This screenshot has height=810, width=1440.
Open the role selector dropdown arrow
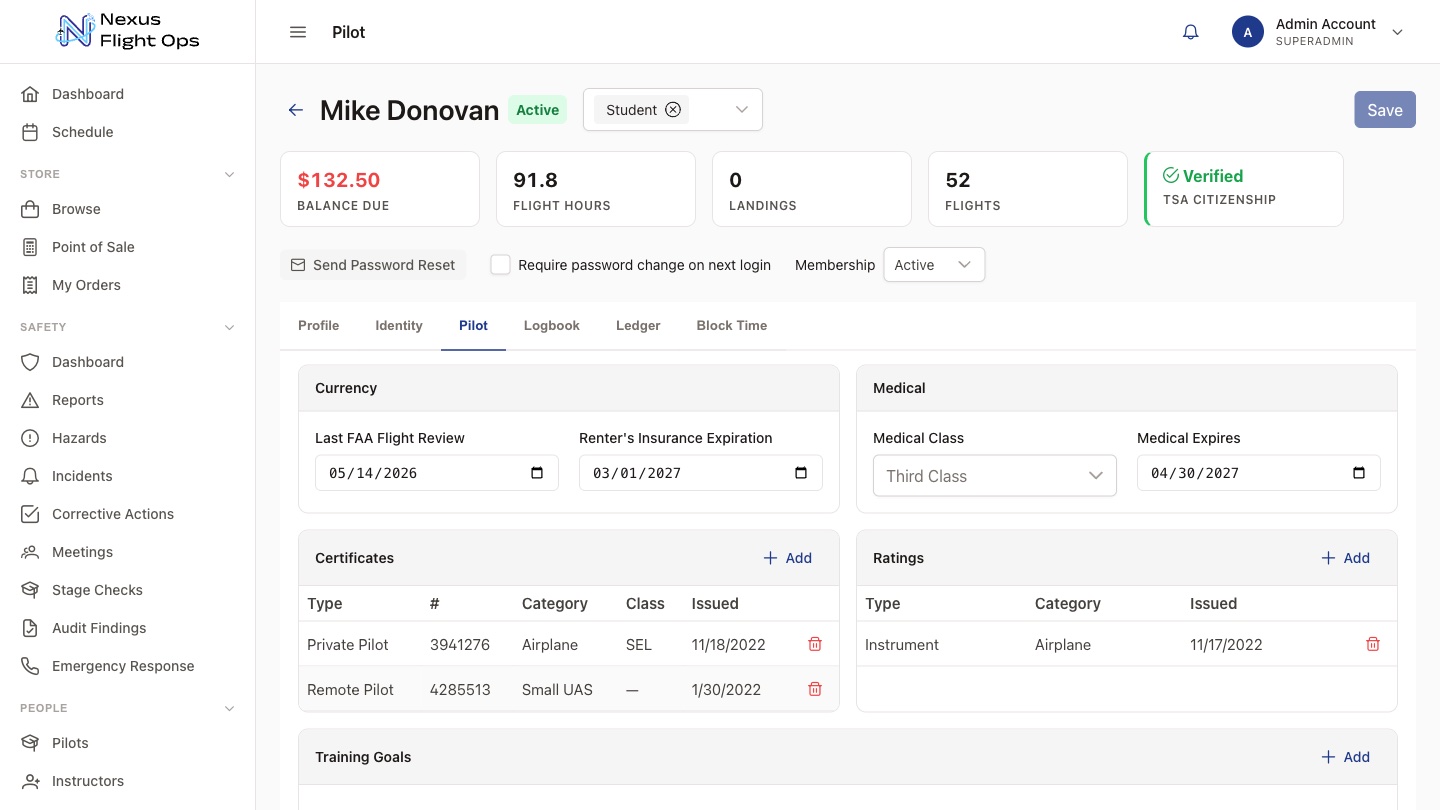[742, 110]
